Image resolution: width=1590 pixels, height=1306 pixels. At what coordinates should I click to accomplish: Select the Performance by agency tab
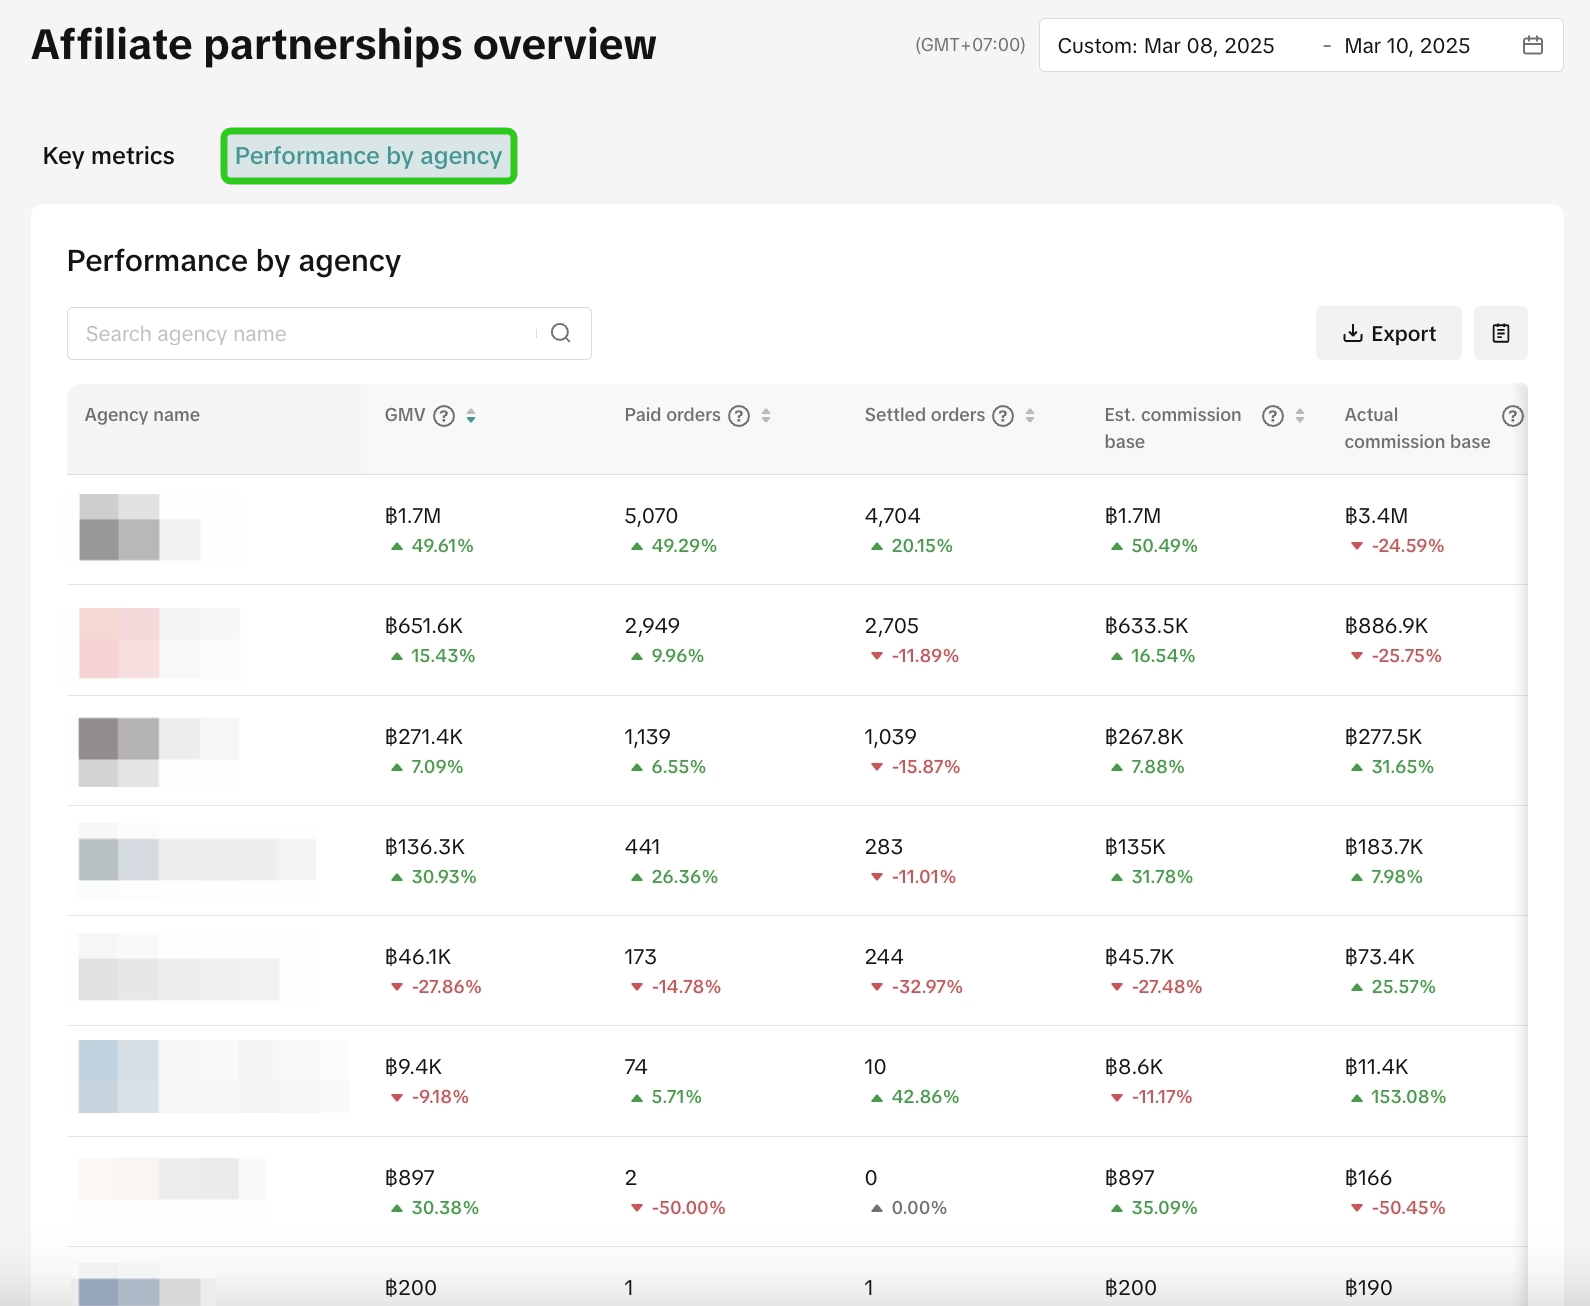click(x=368, y=156)
